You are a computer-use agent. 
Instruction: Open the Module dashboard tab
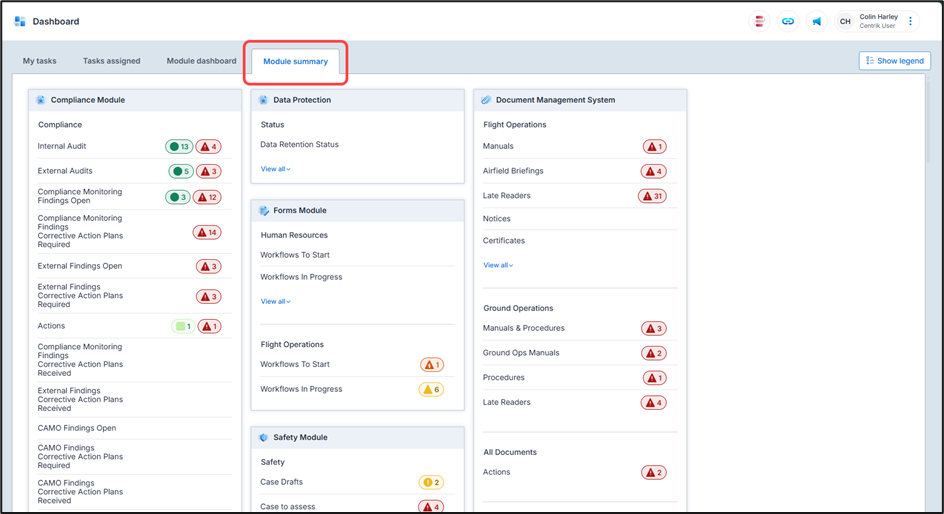pos(201,61)
